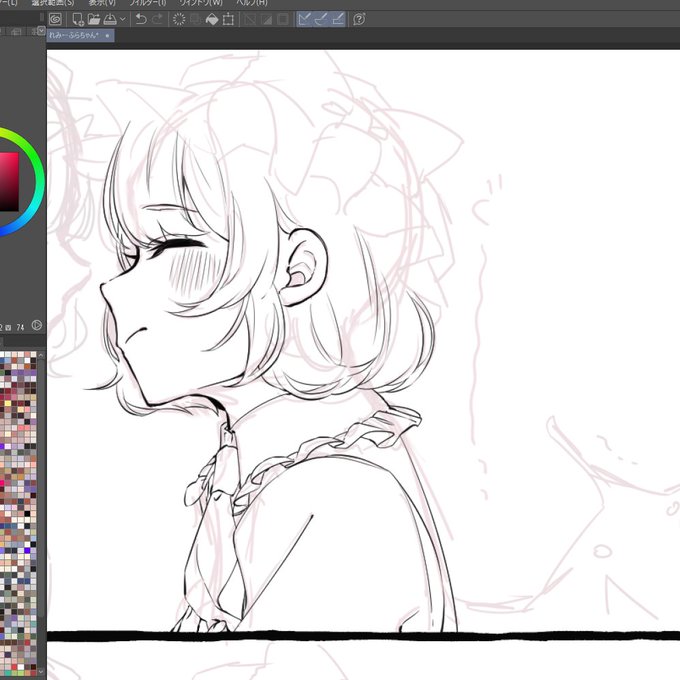Click the small square icon left of 74
Screen dimensions: 680x680
9,328
